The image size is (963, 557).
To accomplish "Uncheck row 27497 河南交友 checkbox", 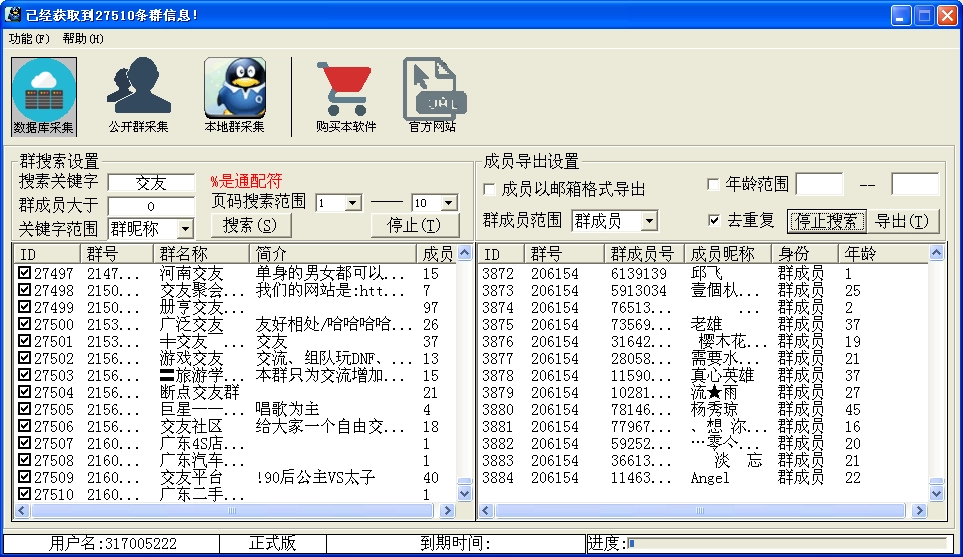I will pyautogui.click(x=25, y=273).
